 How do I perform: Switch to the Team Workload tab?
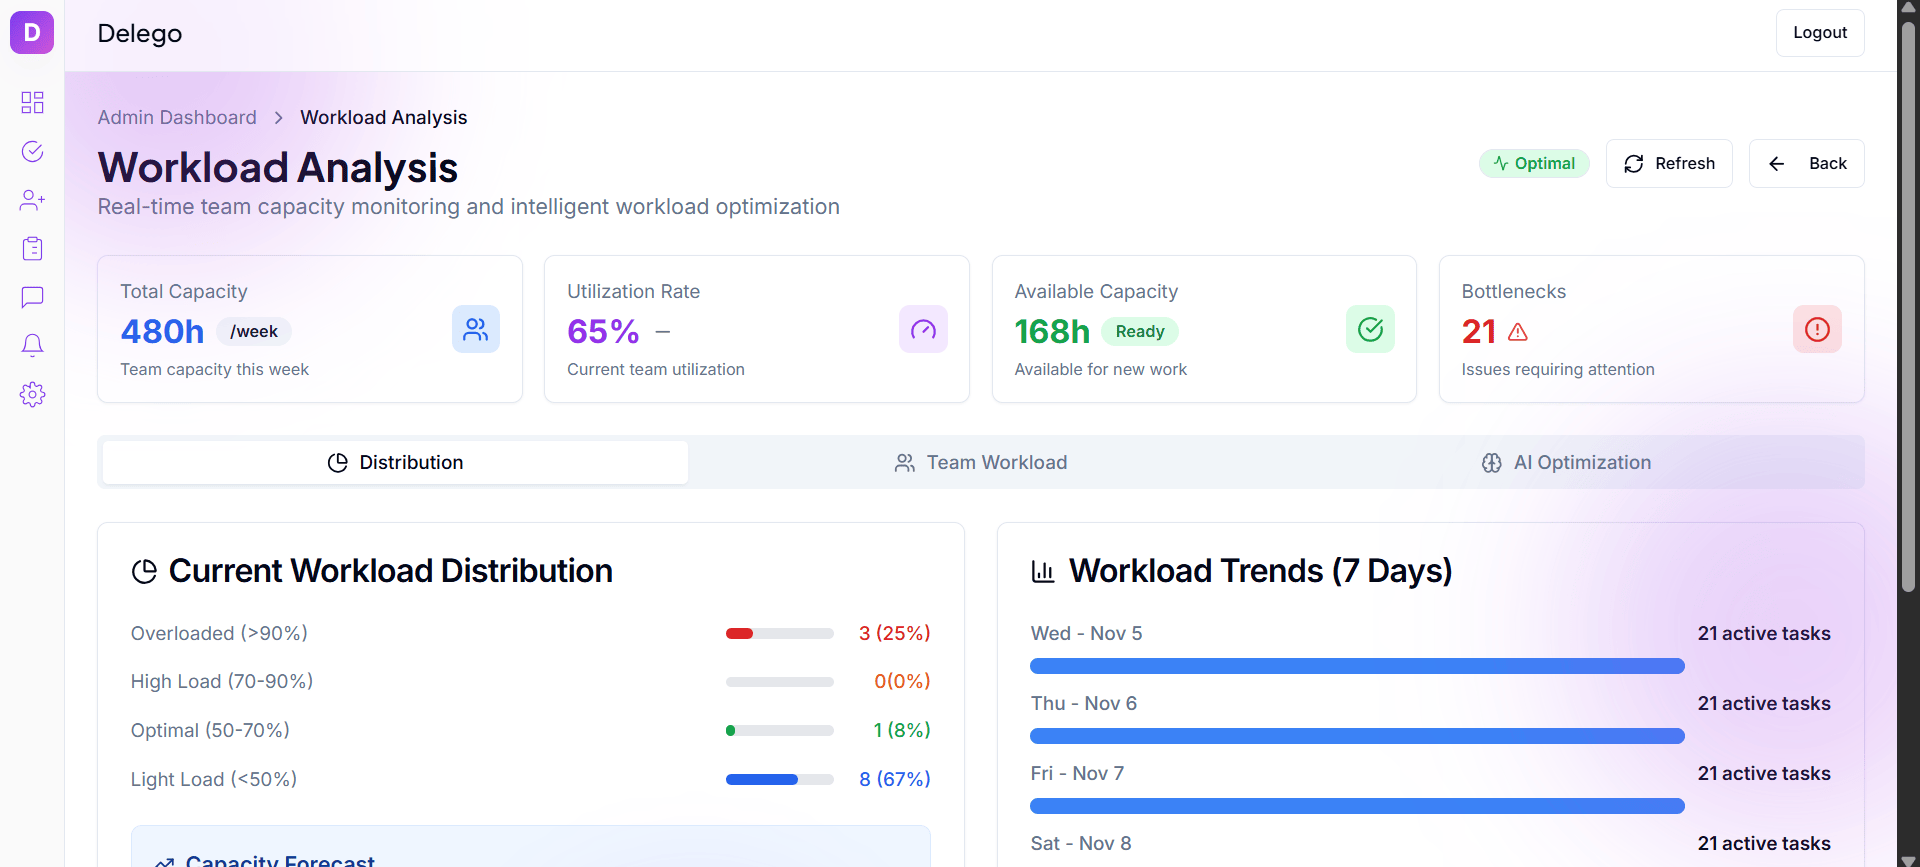click(980, 462)
